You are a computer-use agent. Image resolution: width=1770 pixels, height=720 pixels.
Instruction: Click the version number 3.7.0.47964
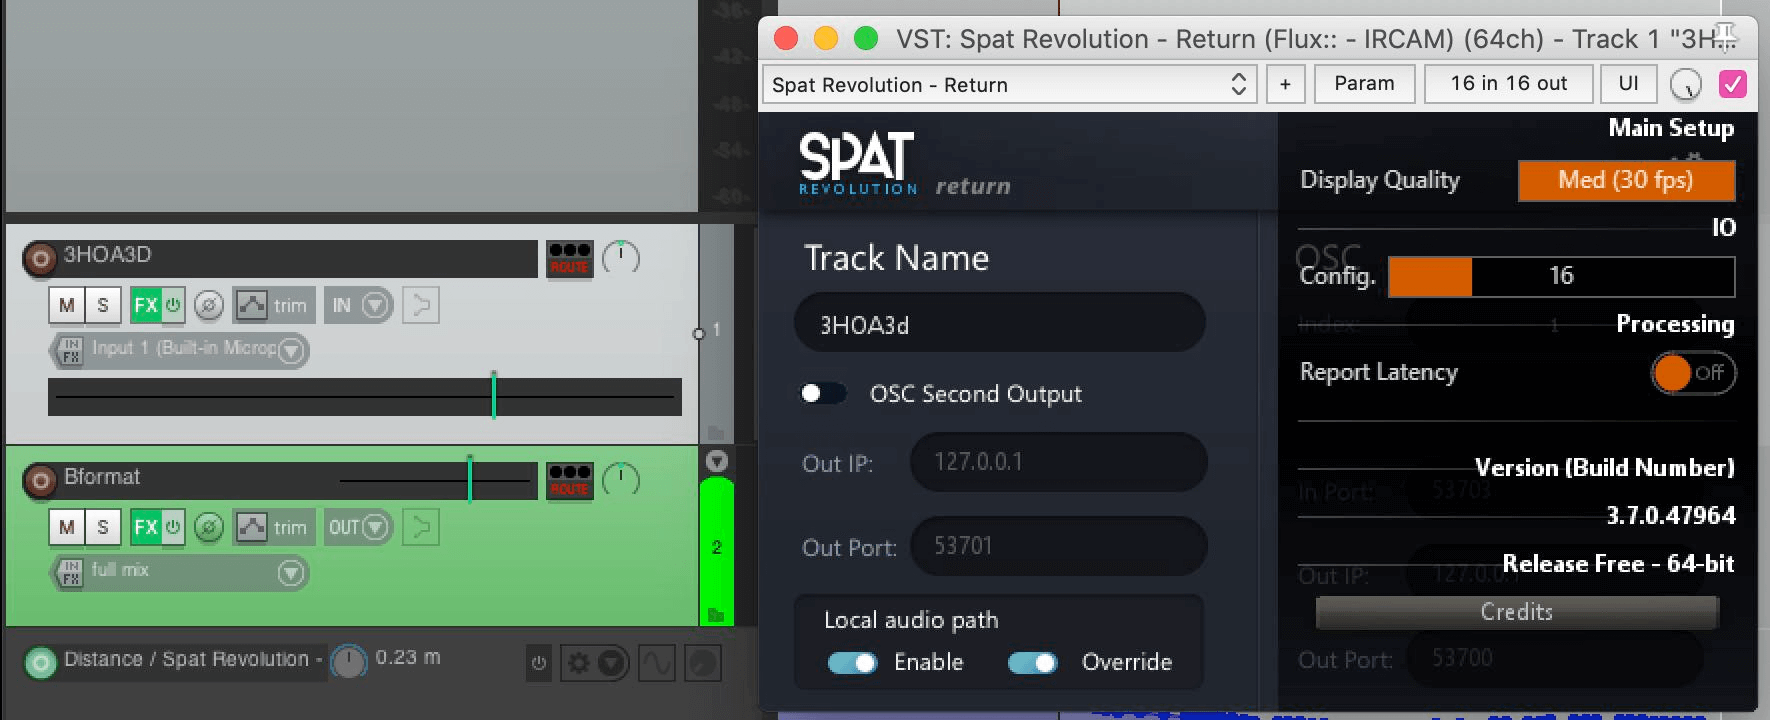coord(1670,515)
